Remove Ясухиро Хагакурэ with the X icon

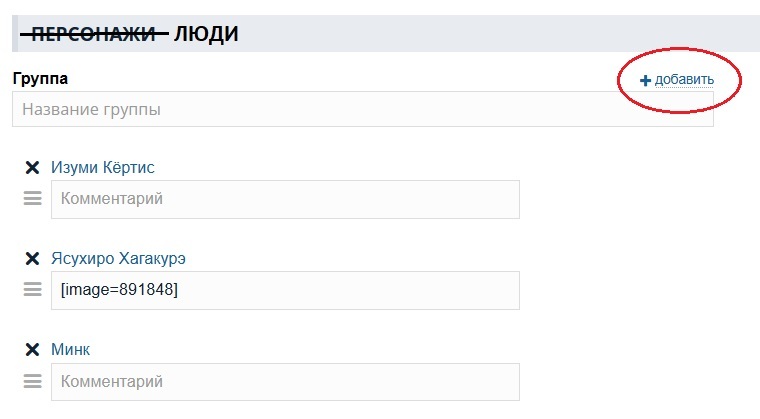tap(31, 259)
